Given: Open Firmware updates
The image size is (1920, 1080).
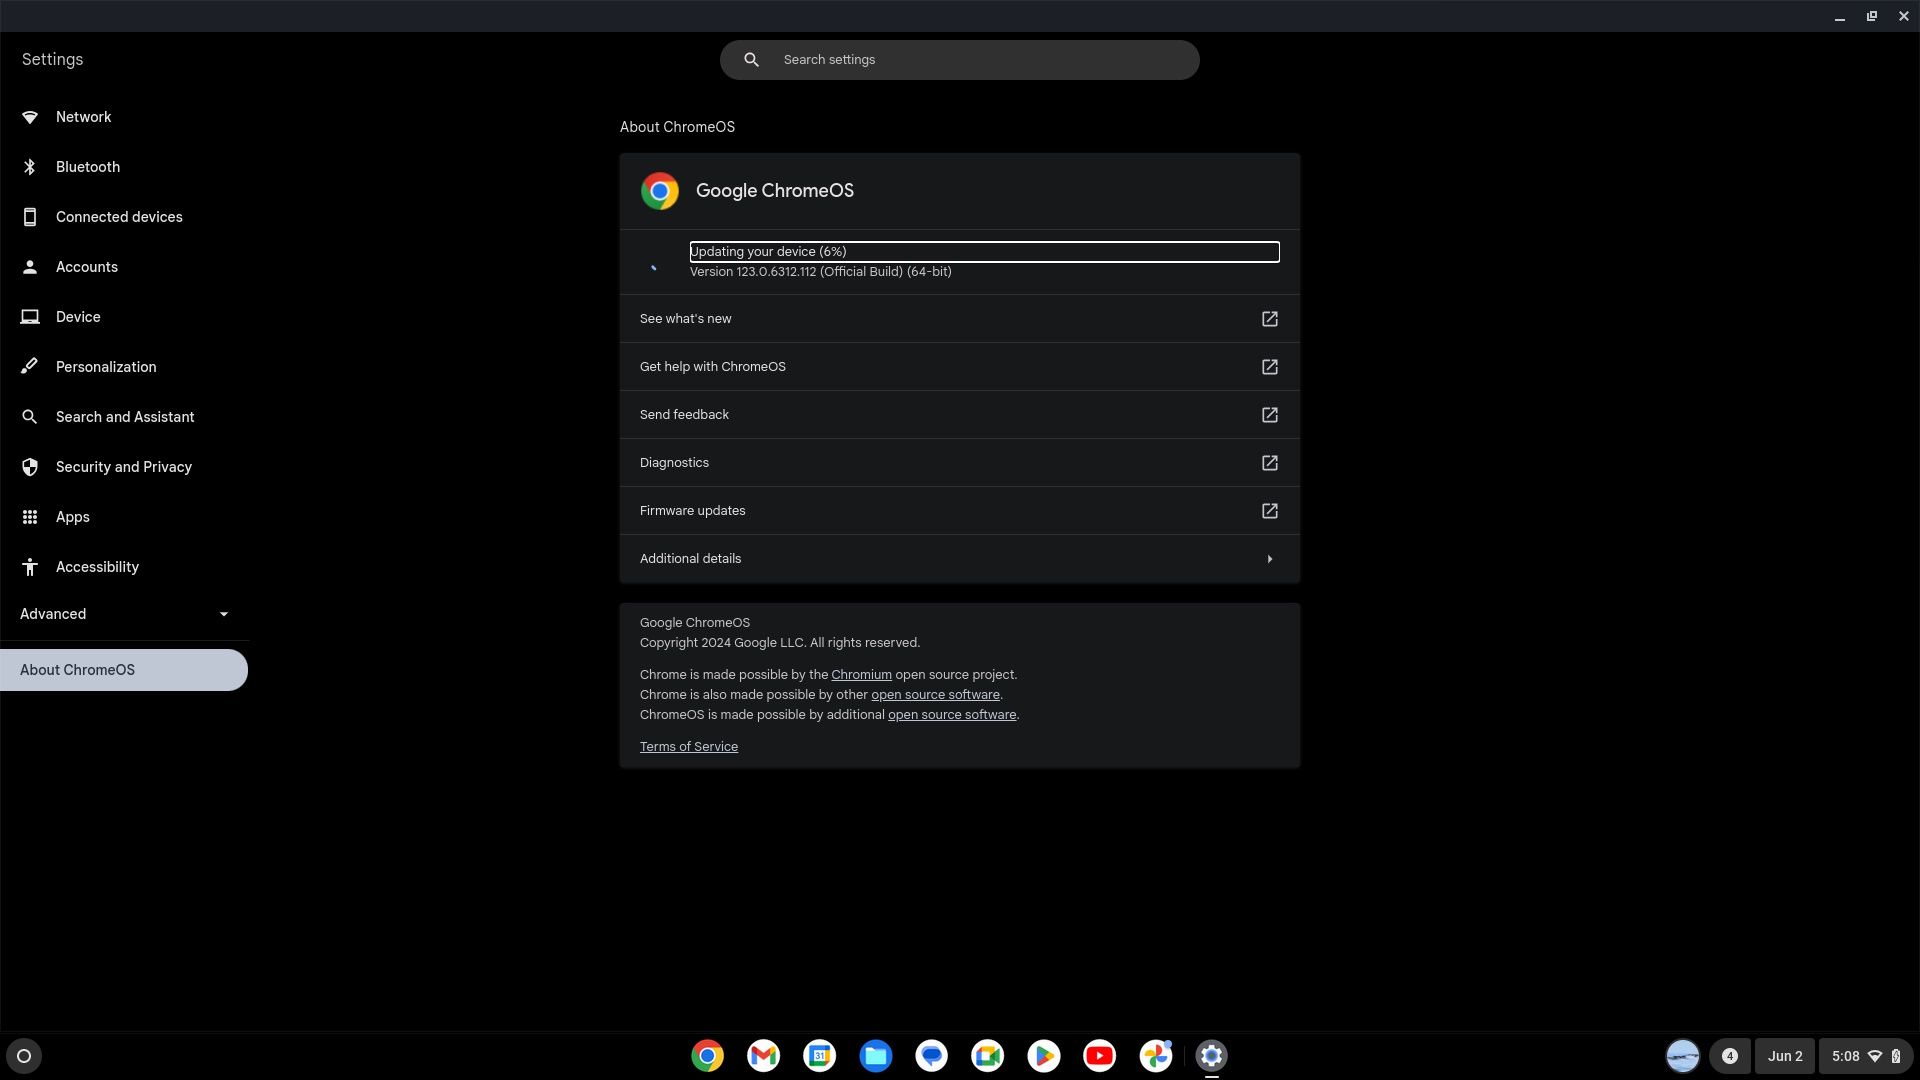Looking at the screenshot, I should coord(960,511).
